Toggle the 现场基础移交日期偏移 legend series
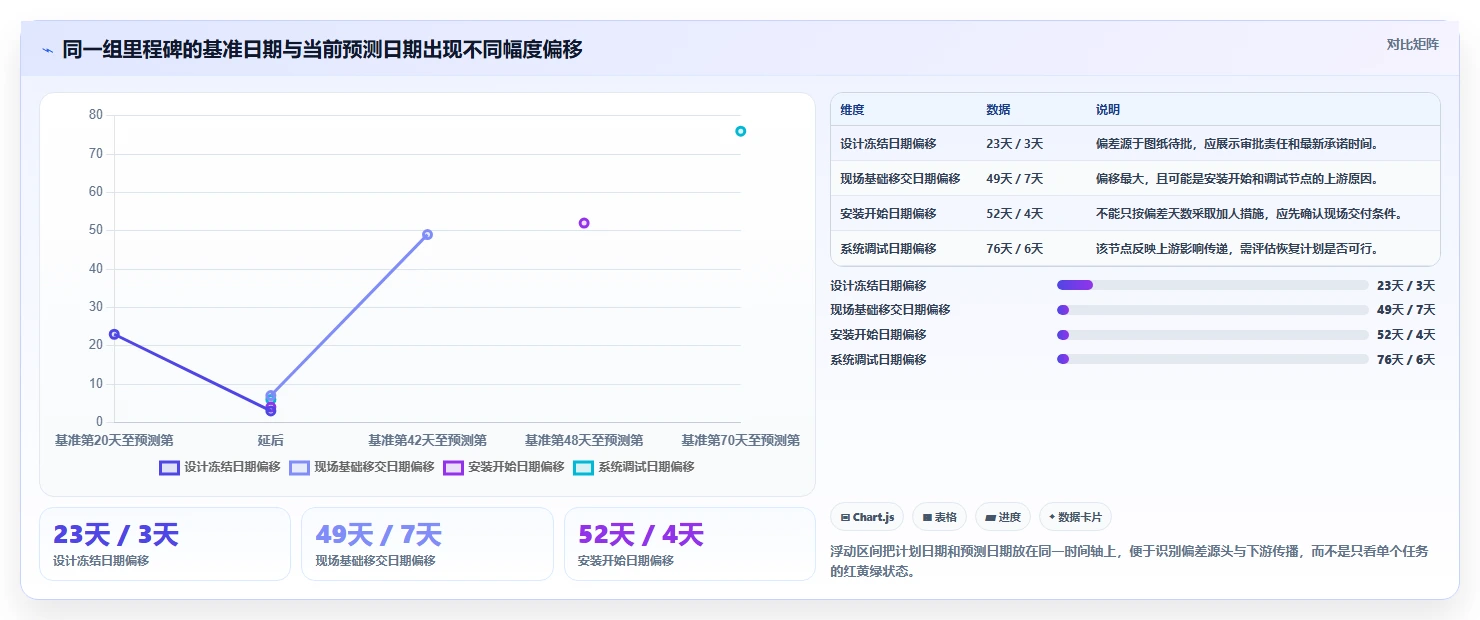Screen dimensions: 1480x620 pos(362,467)
